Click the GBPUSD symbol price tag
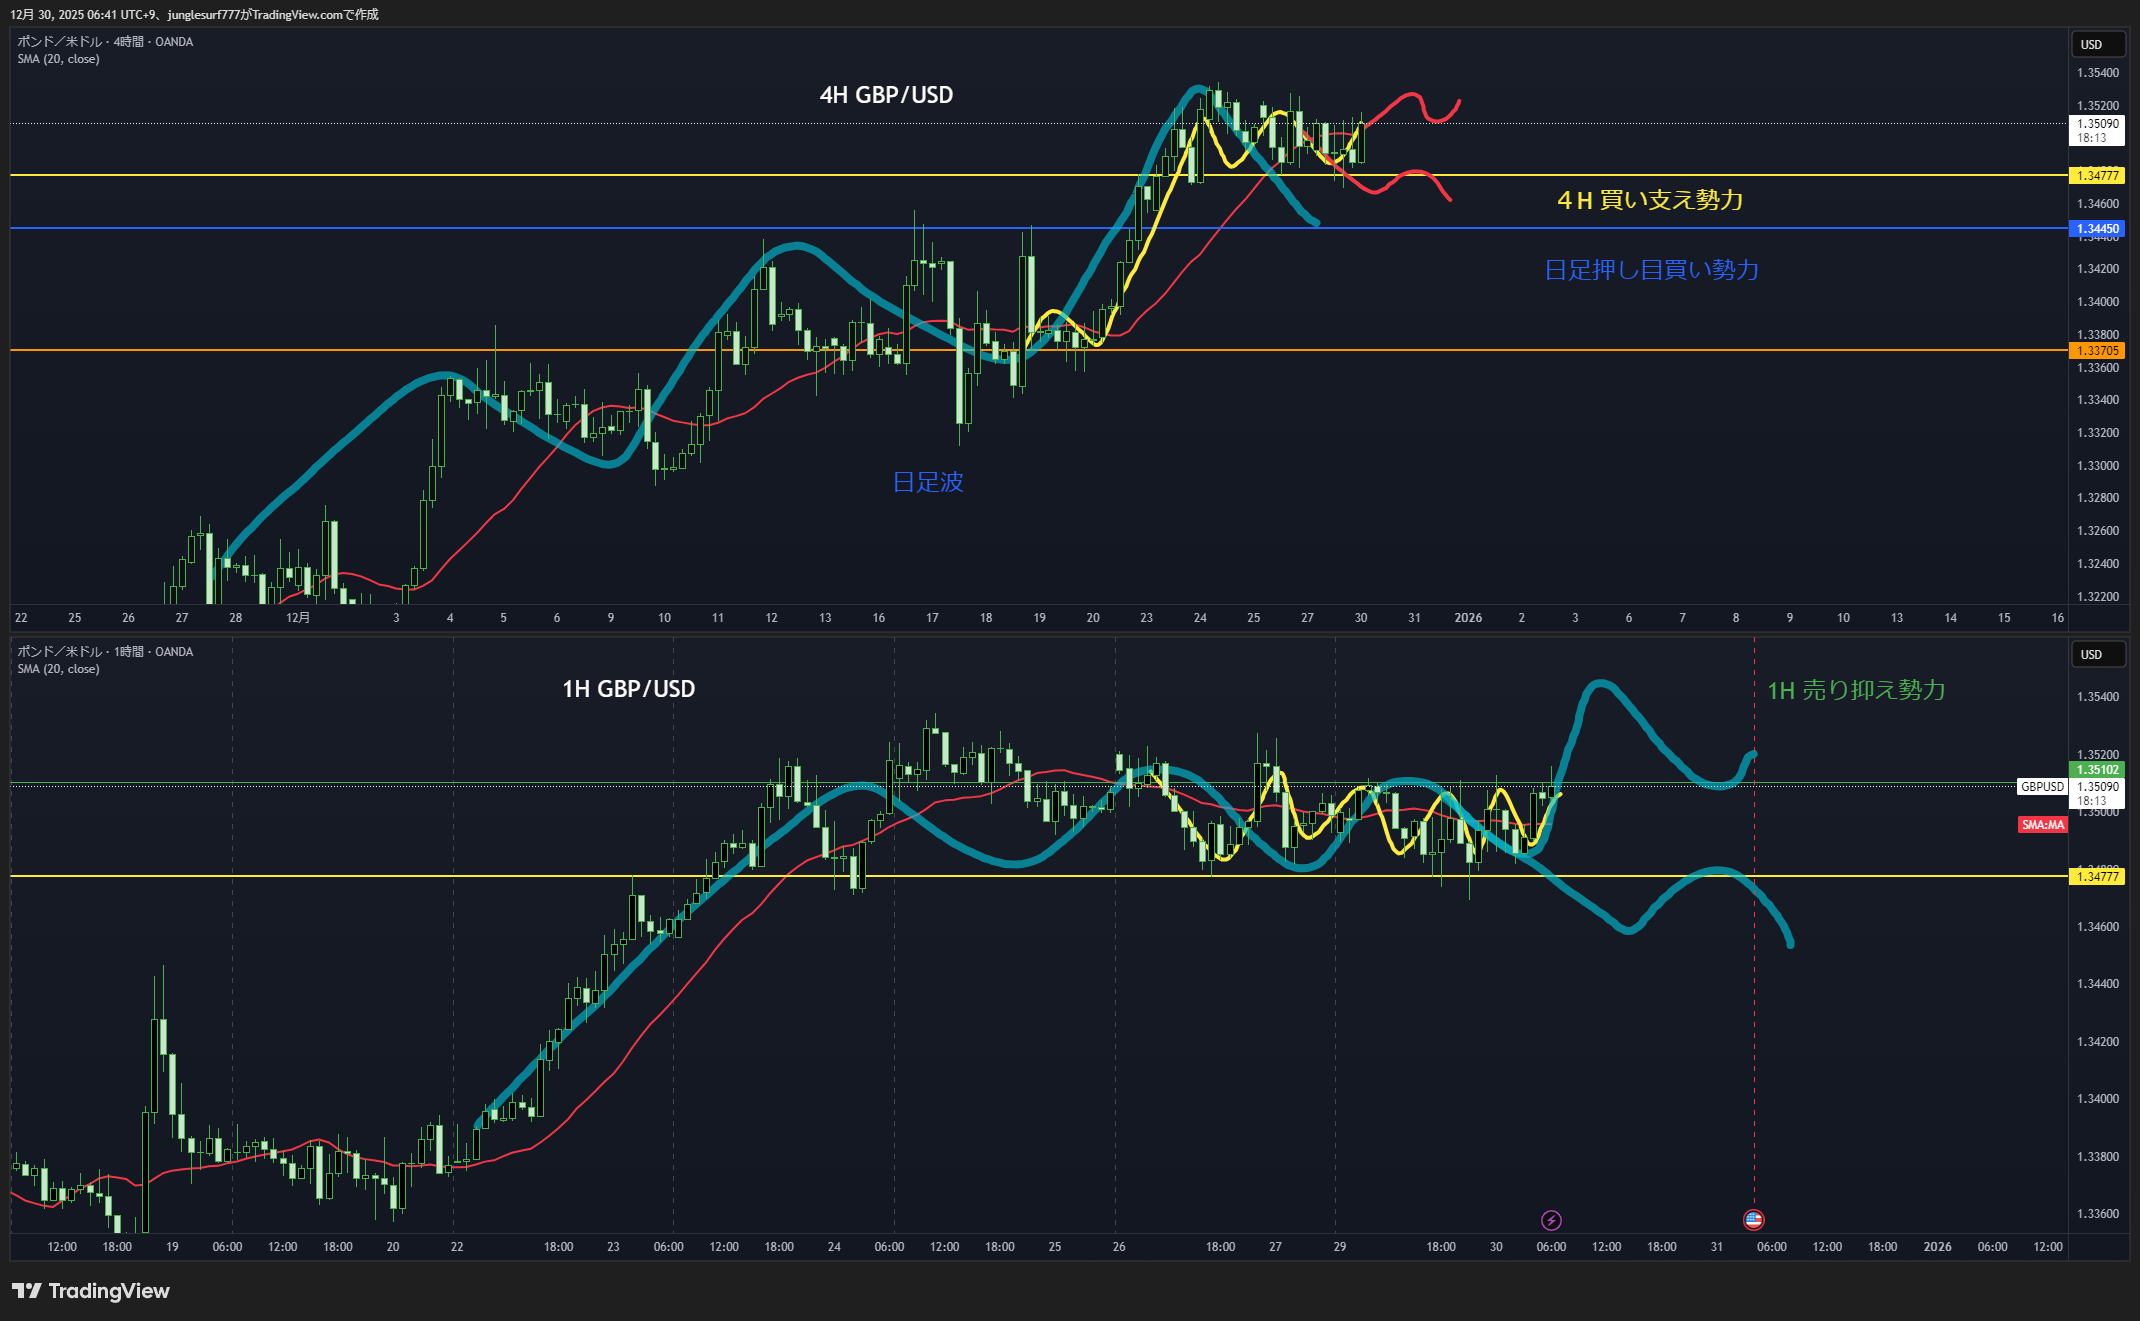 click(2041, 787)
